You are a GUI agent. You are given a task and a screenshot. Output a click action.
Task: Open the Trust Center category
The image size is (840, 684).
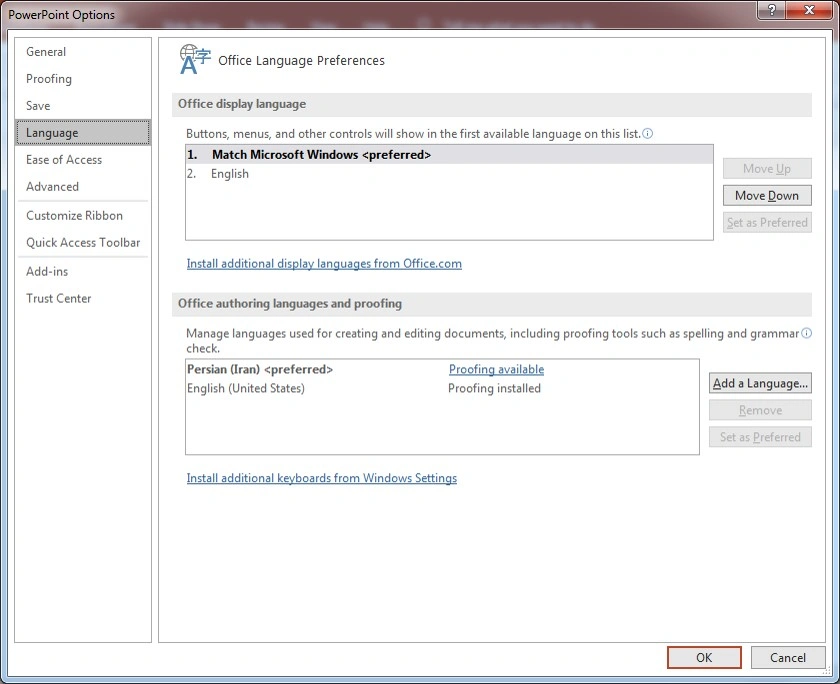tap(58, 299)
